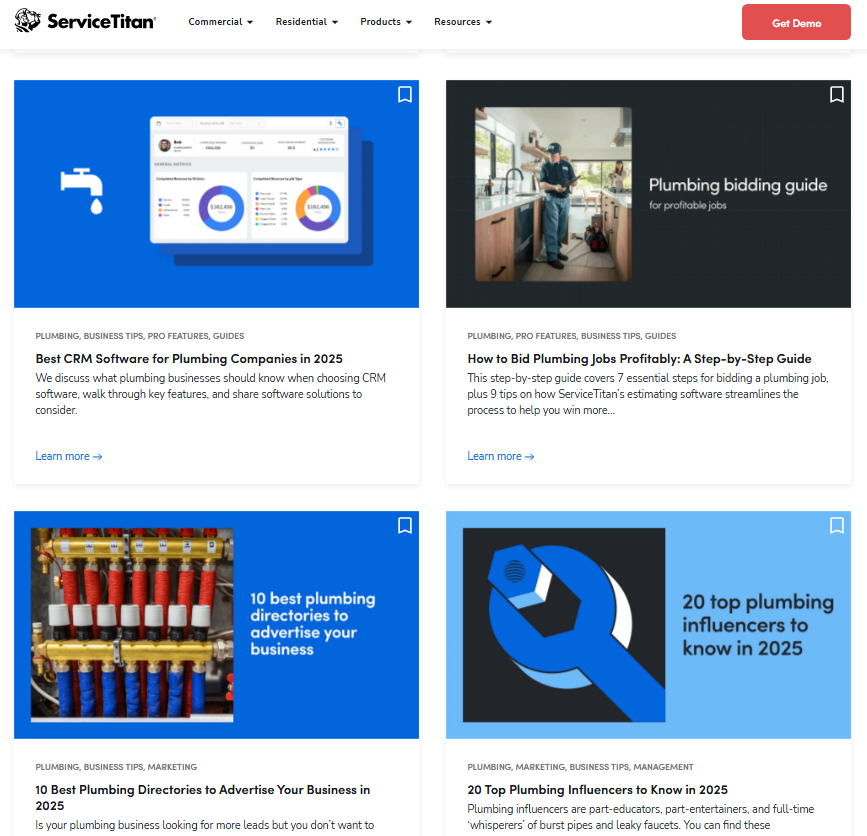Open Best CRM Software for Plumbing Companies title

pos(189,359)
